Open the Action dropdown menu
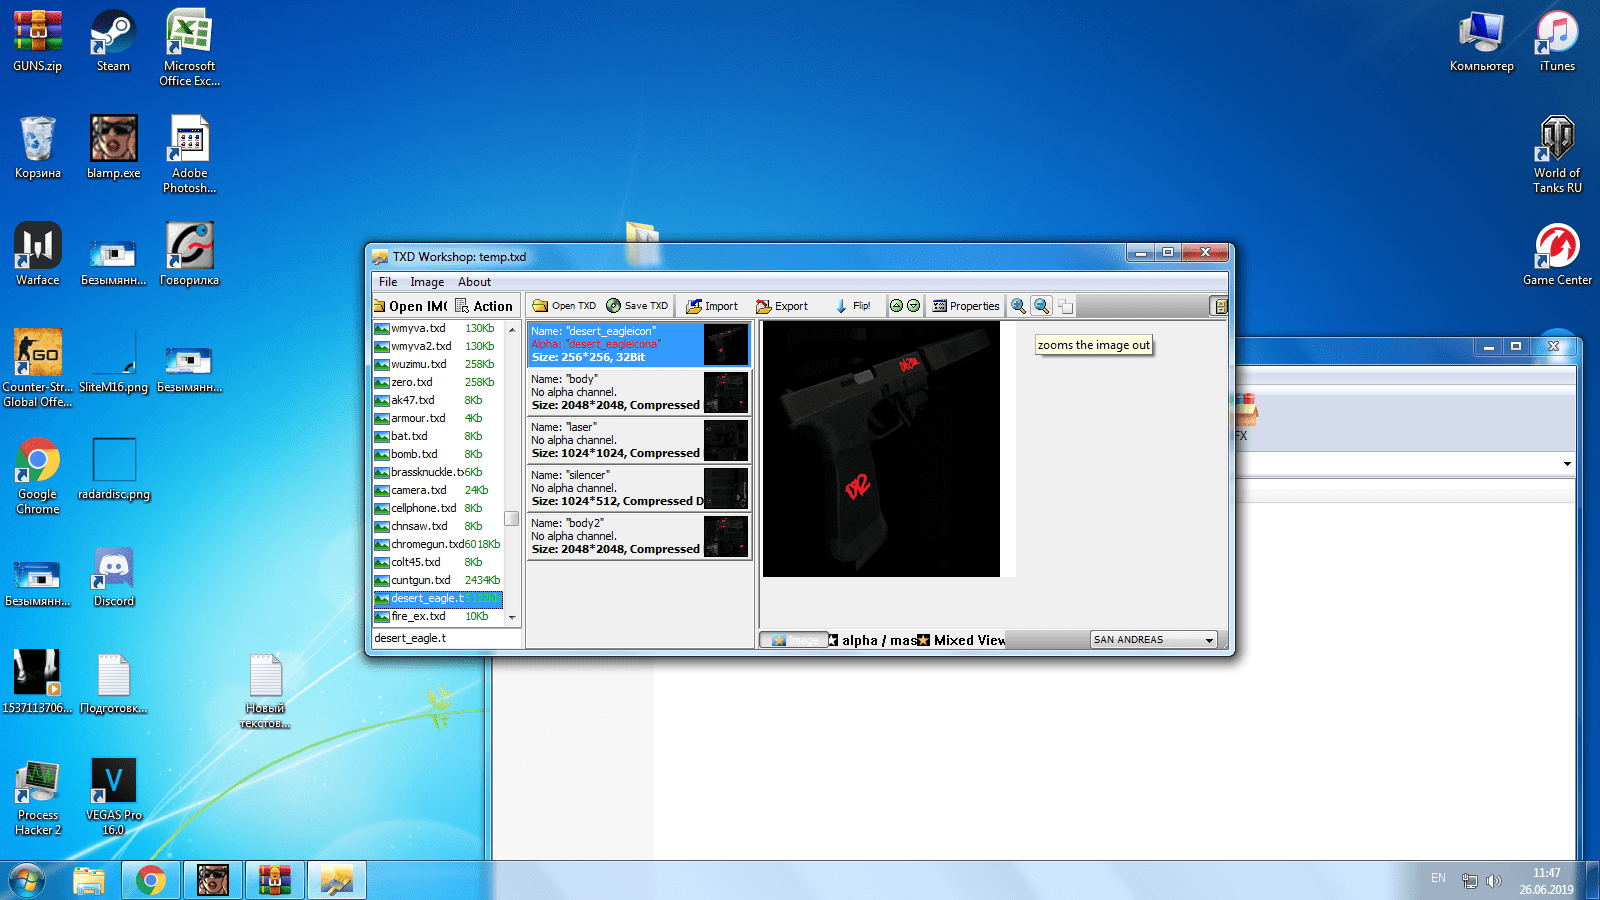This screenshot has width=1600, height=900. tap(484, 306)
